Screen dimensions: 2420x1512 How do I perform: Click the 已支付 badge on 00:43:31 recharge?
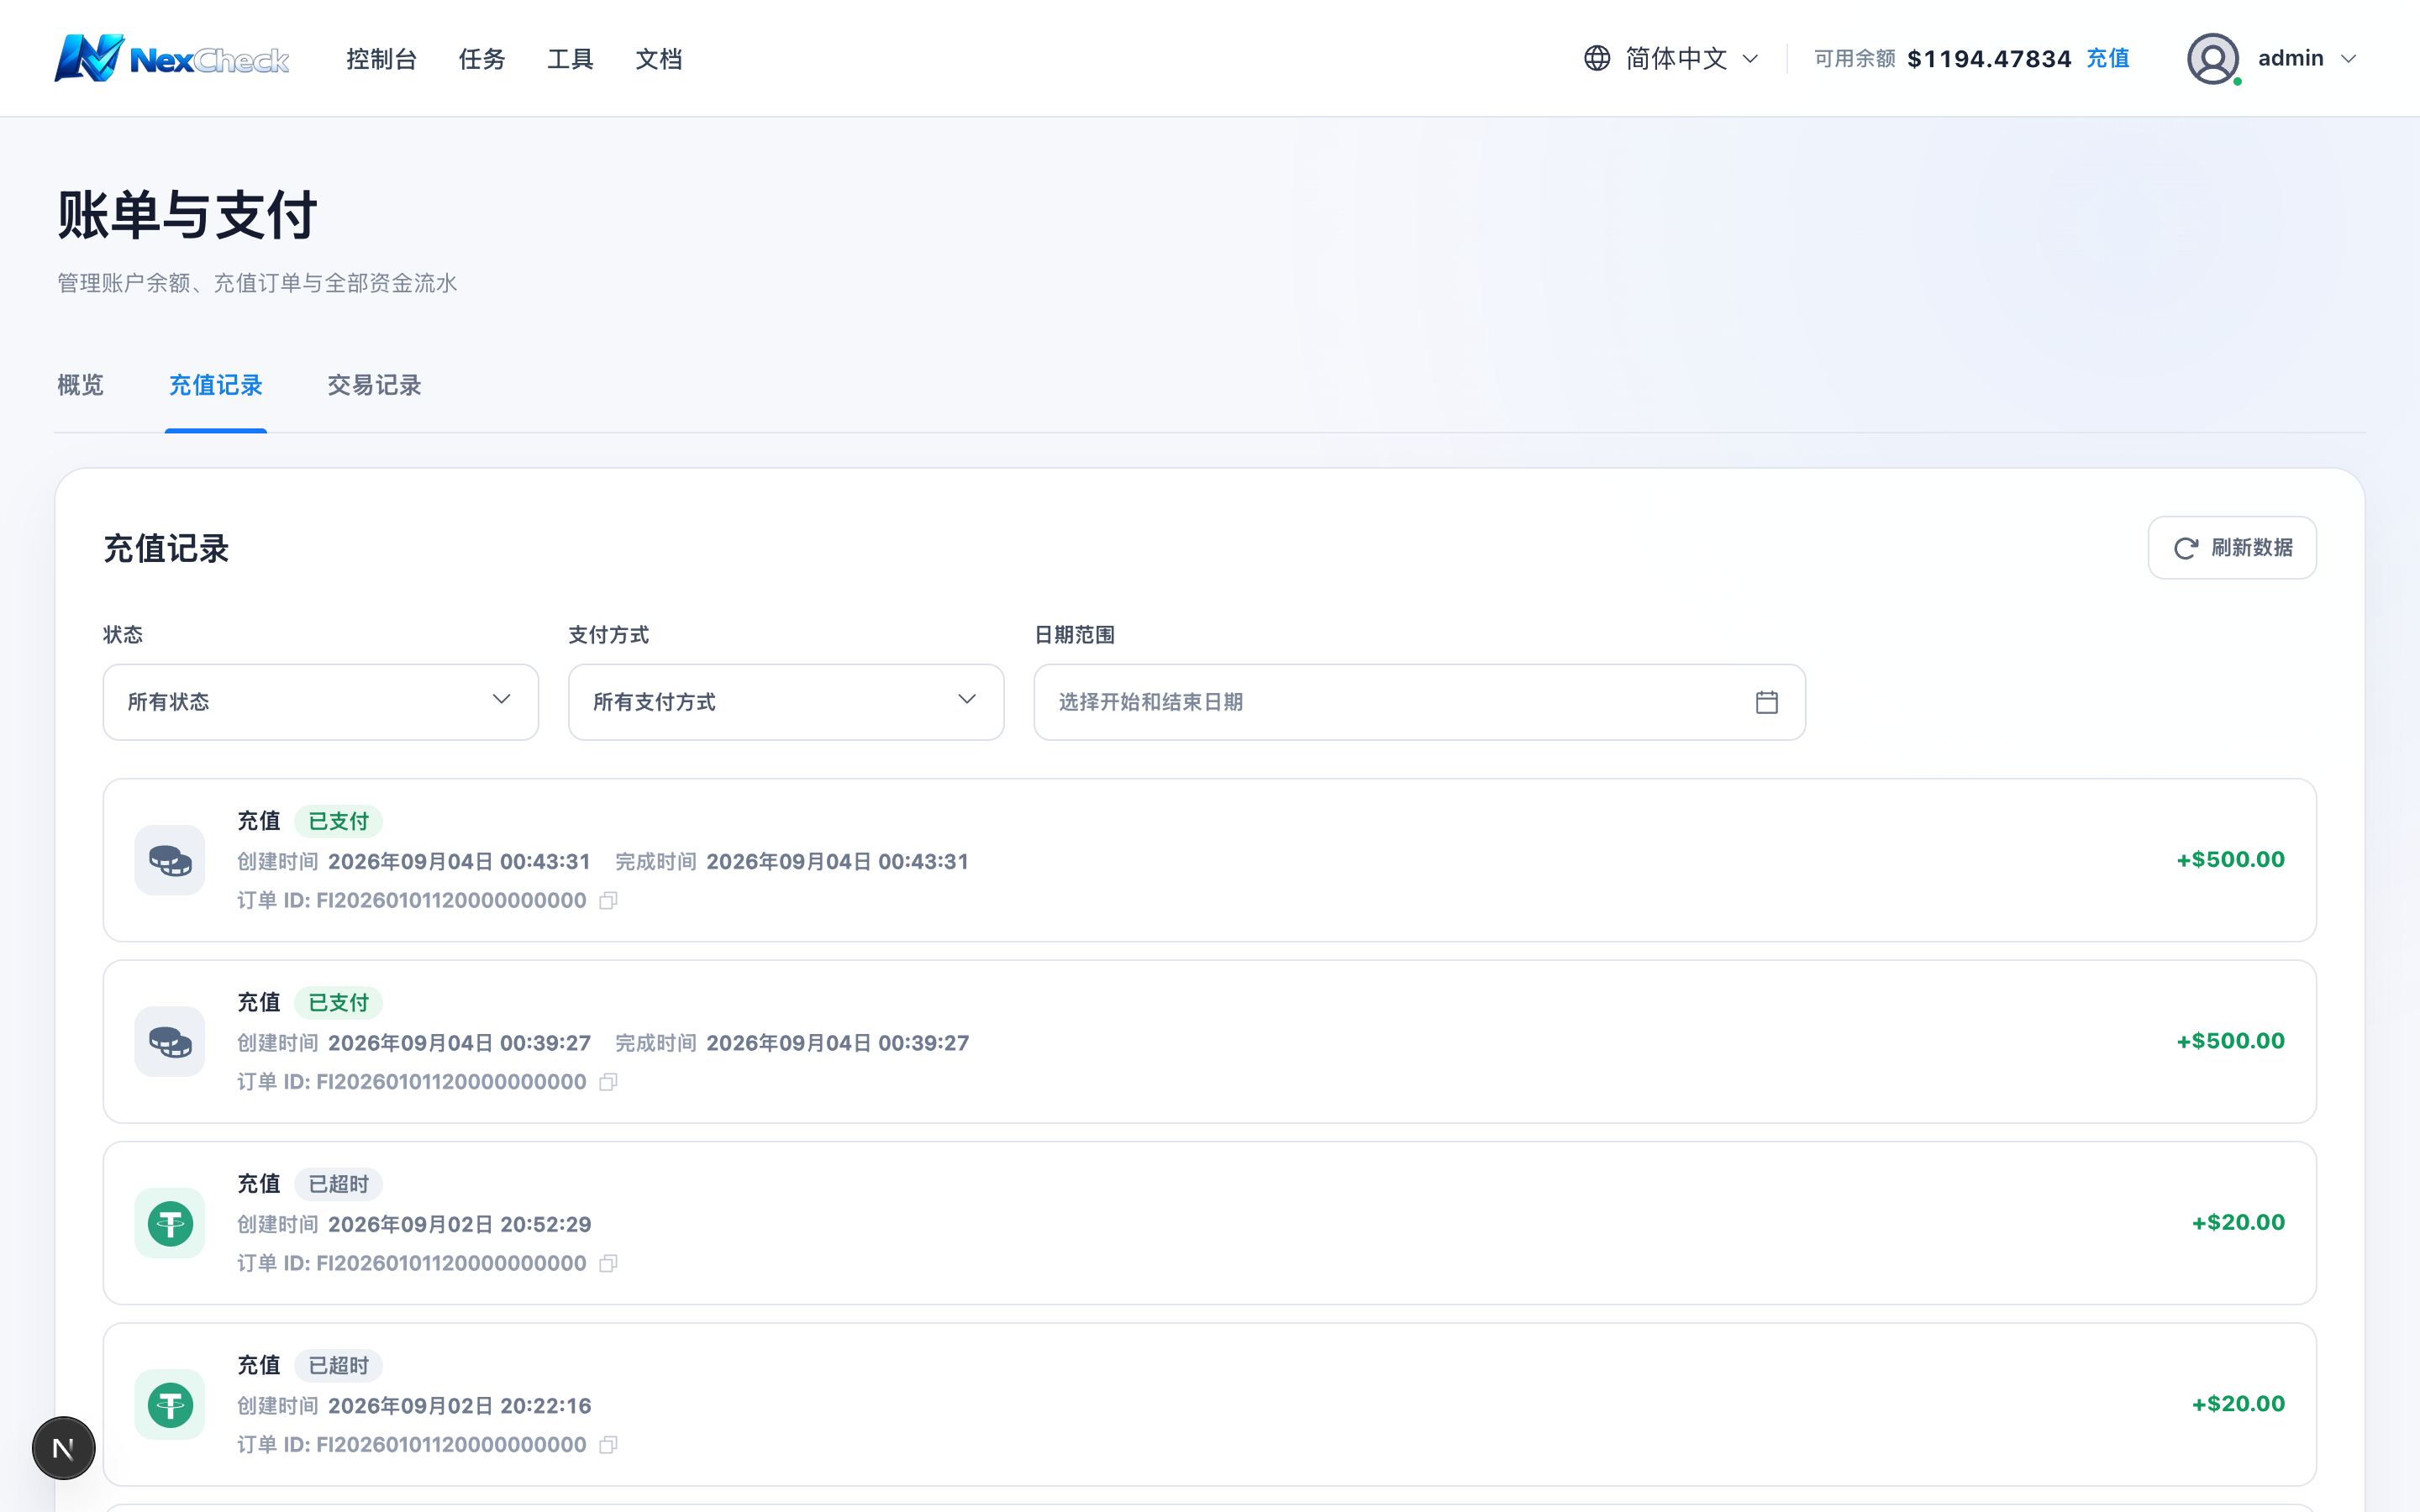click(x=338, y=821)
